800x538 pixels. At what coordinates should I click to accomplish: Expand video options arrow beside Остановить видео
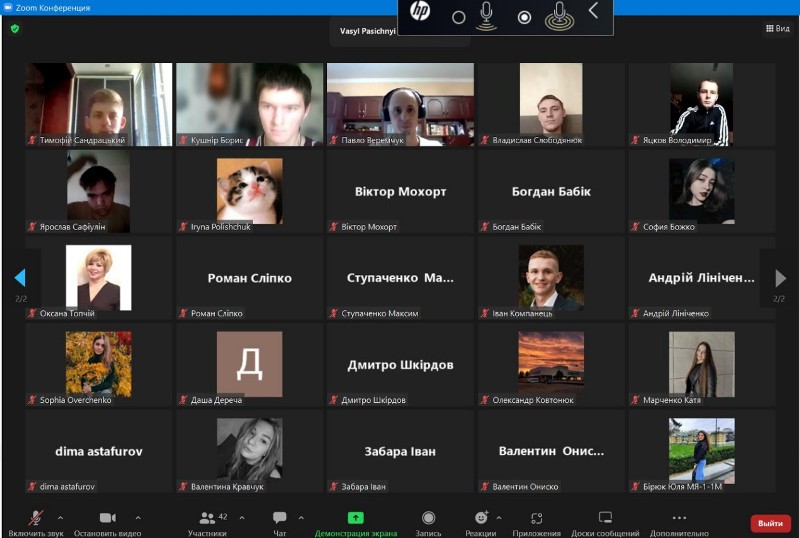coord(138,517)
